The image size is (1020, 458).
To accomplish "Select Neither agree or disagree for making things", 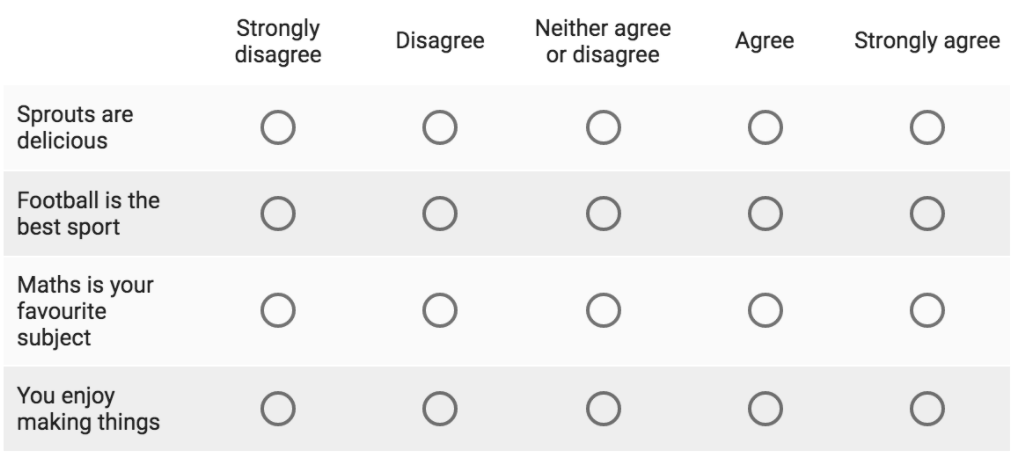I will [603, 409].
